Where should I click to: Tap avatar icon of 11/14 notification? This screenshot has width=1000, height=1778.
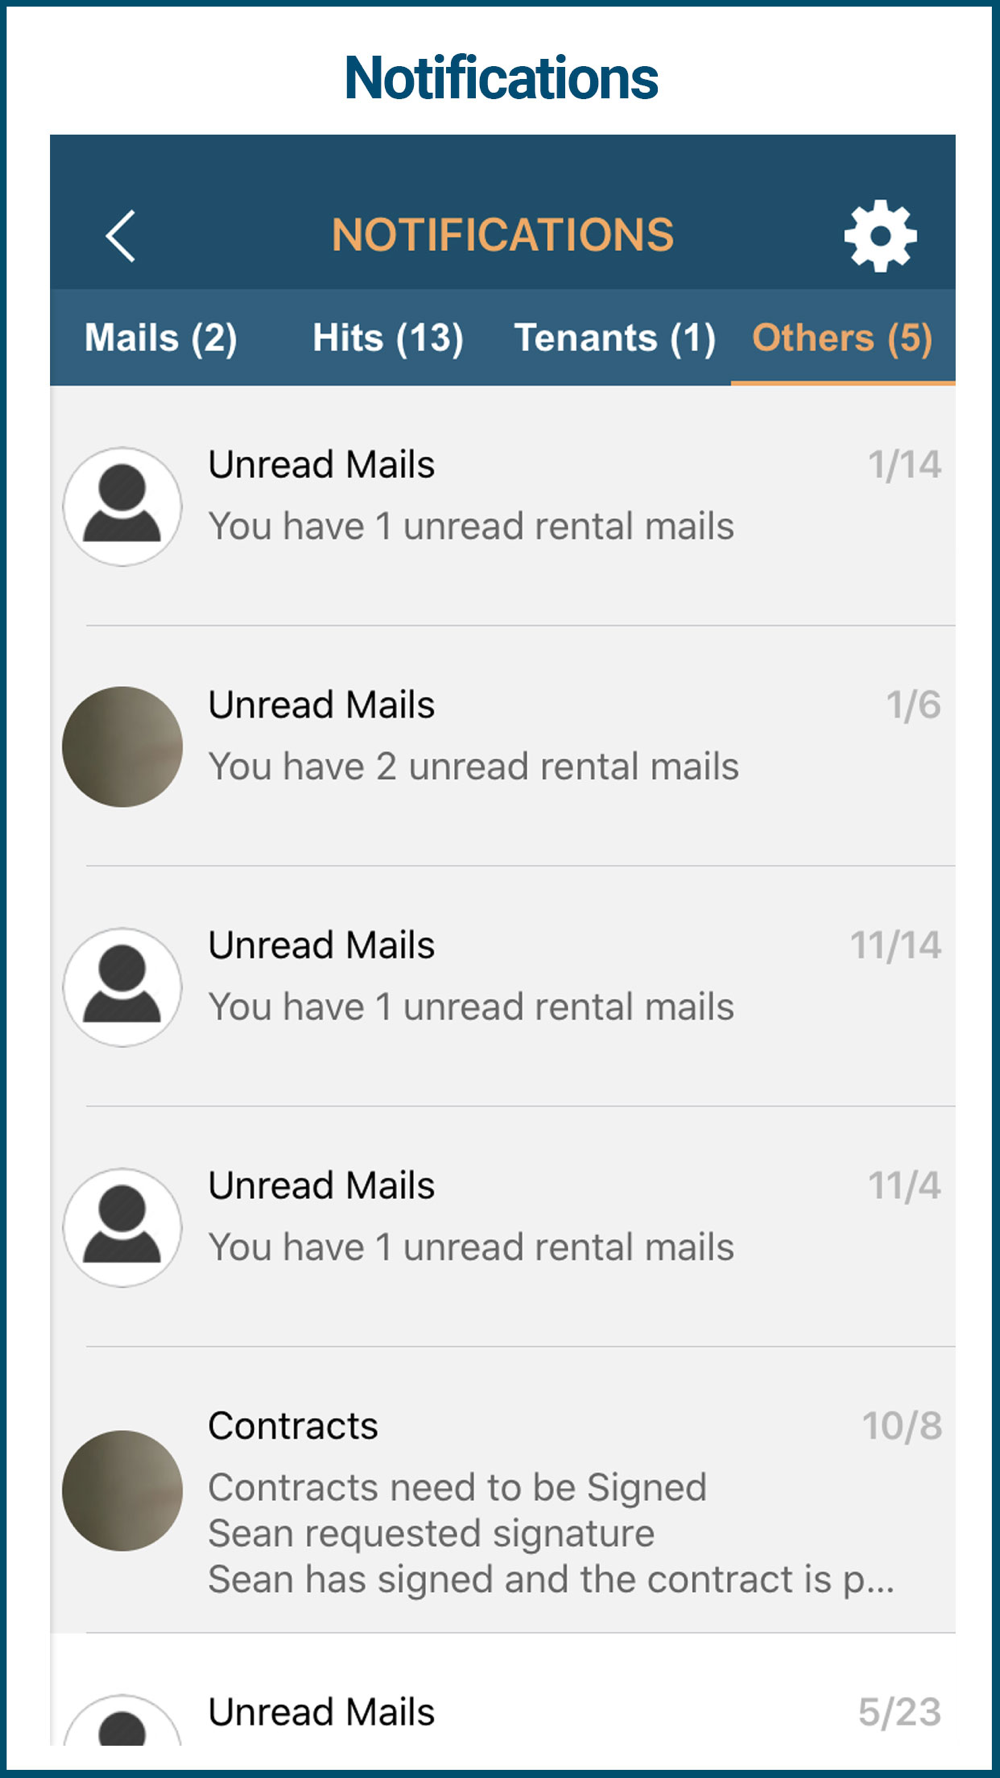pyautogui.click(x=122, y=987)
